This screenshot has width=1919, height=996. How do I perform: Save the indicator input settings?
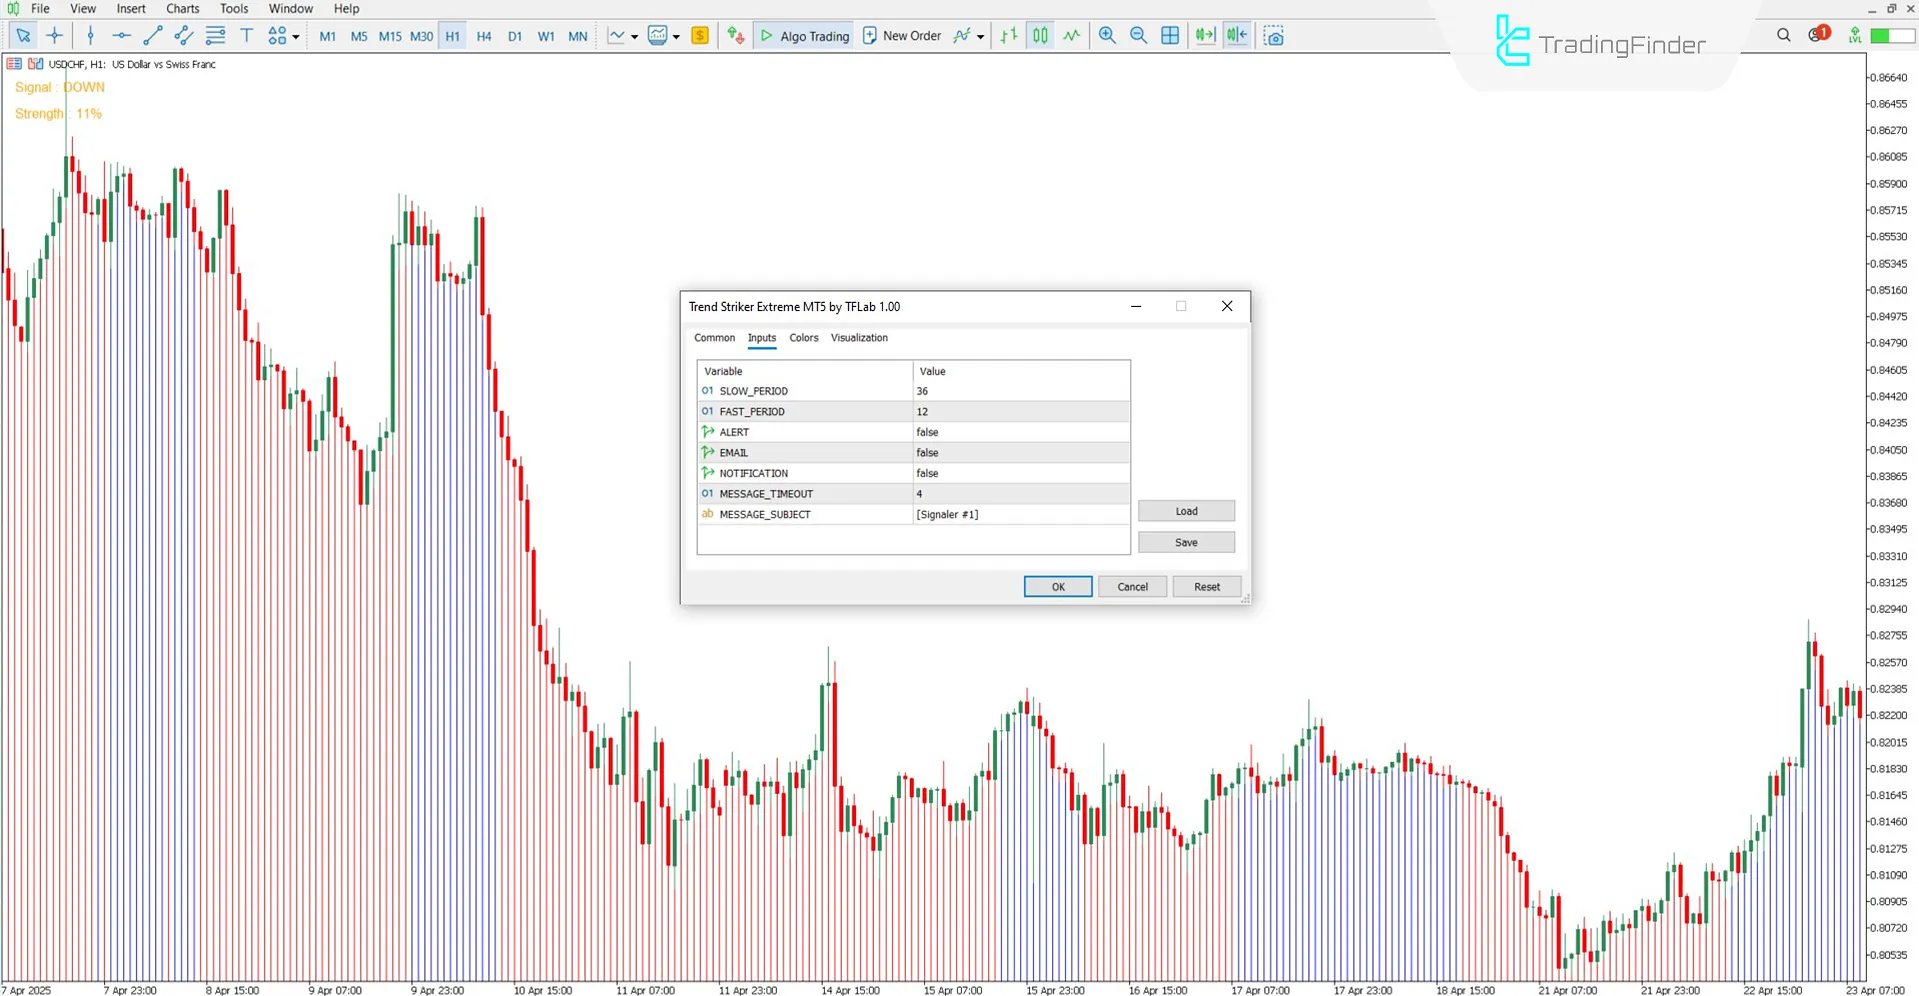(1186, 541)
